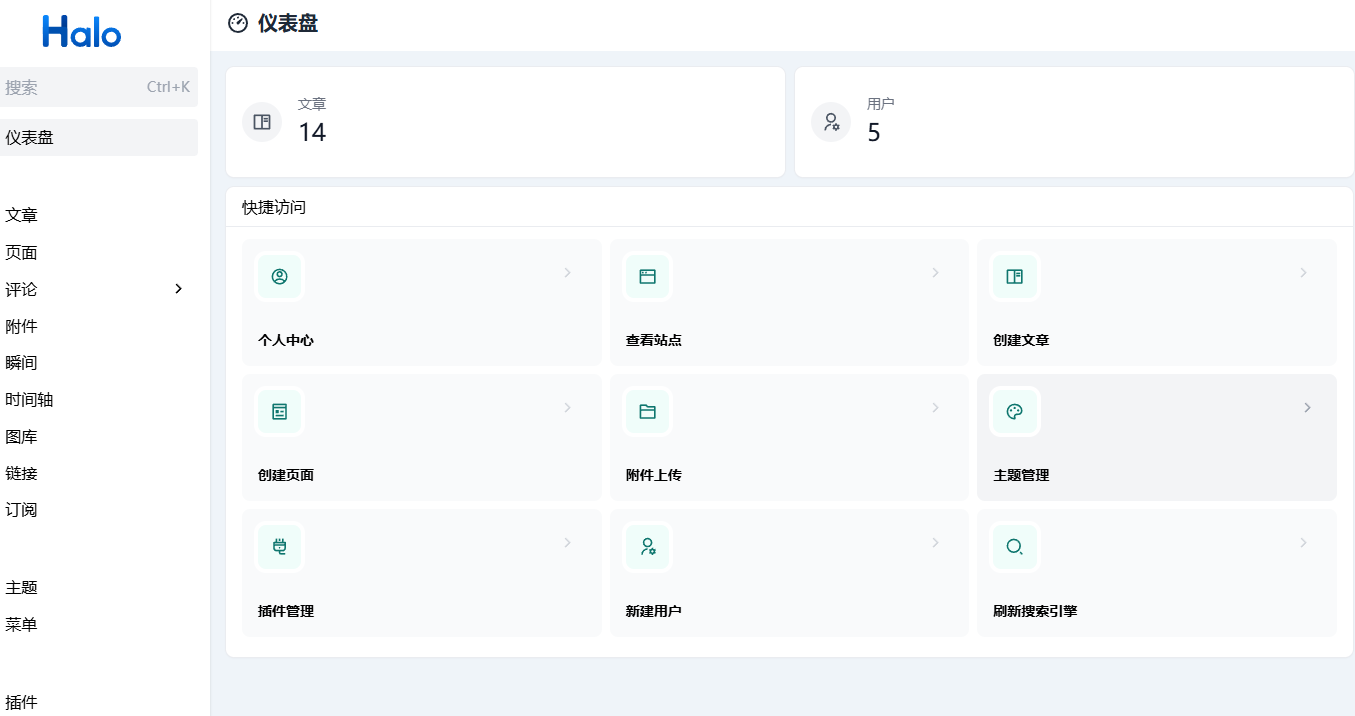Open 插件 in the sidebar

(99, 702)
